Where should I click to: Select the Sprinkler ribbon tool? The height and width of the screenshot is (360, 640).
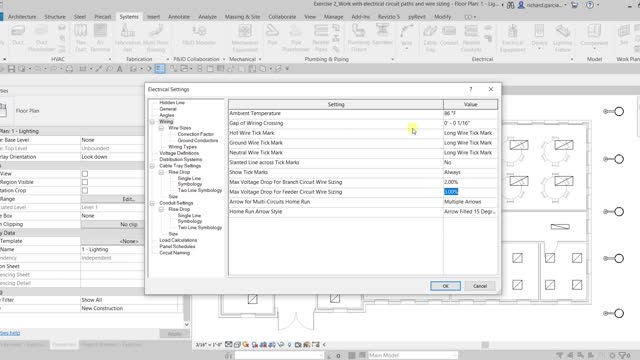point(382,35)
